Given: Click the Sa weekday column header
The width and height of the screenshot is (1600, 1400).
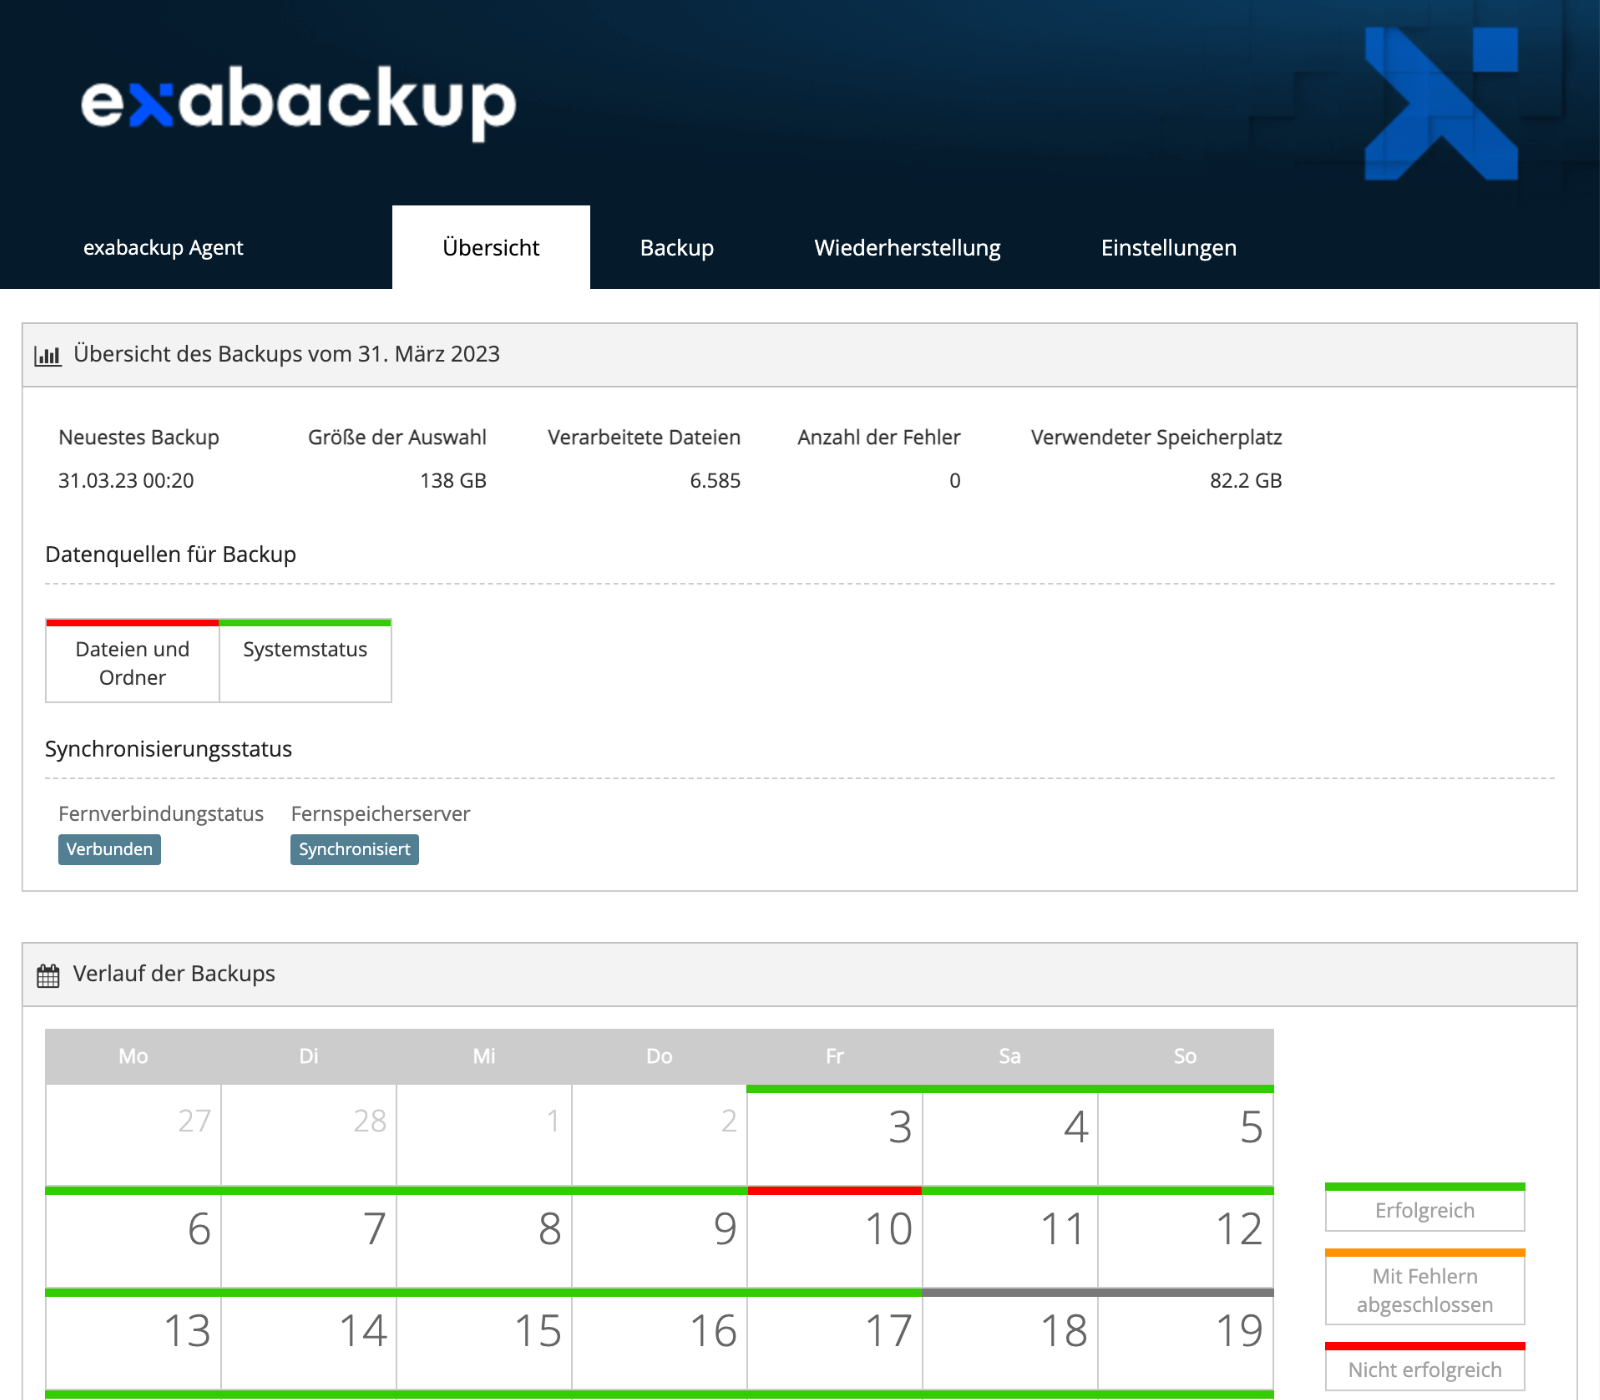Looking at the screenshot, I should tap(1010, 1057).
